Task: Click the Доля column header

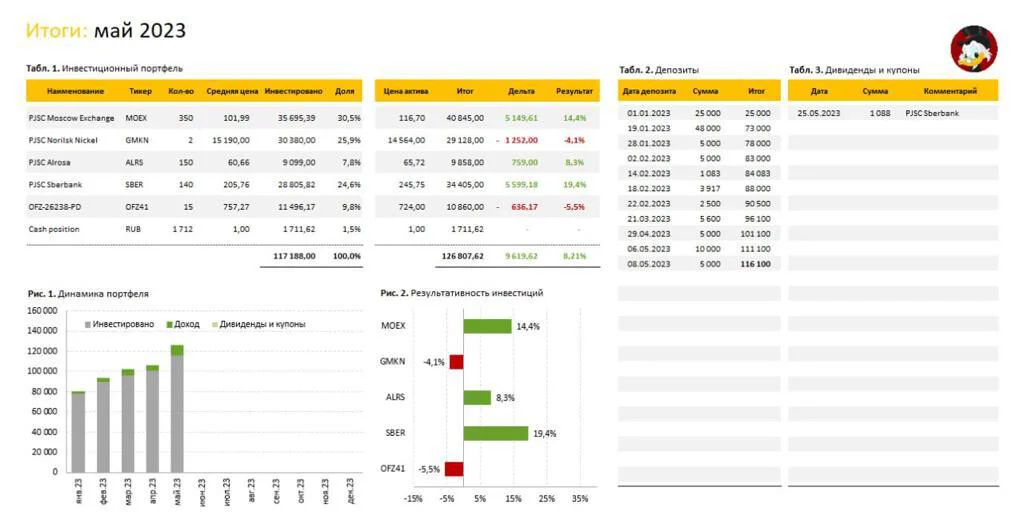Action: (x=344, y=91)
